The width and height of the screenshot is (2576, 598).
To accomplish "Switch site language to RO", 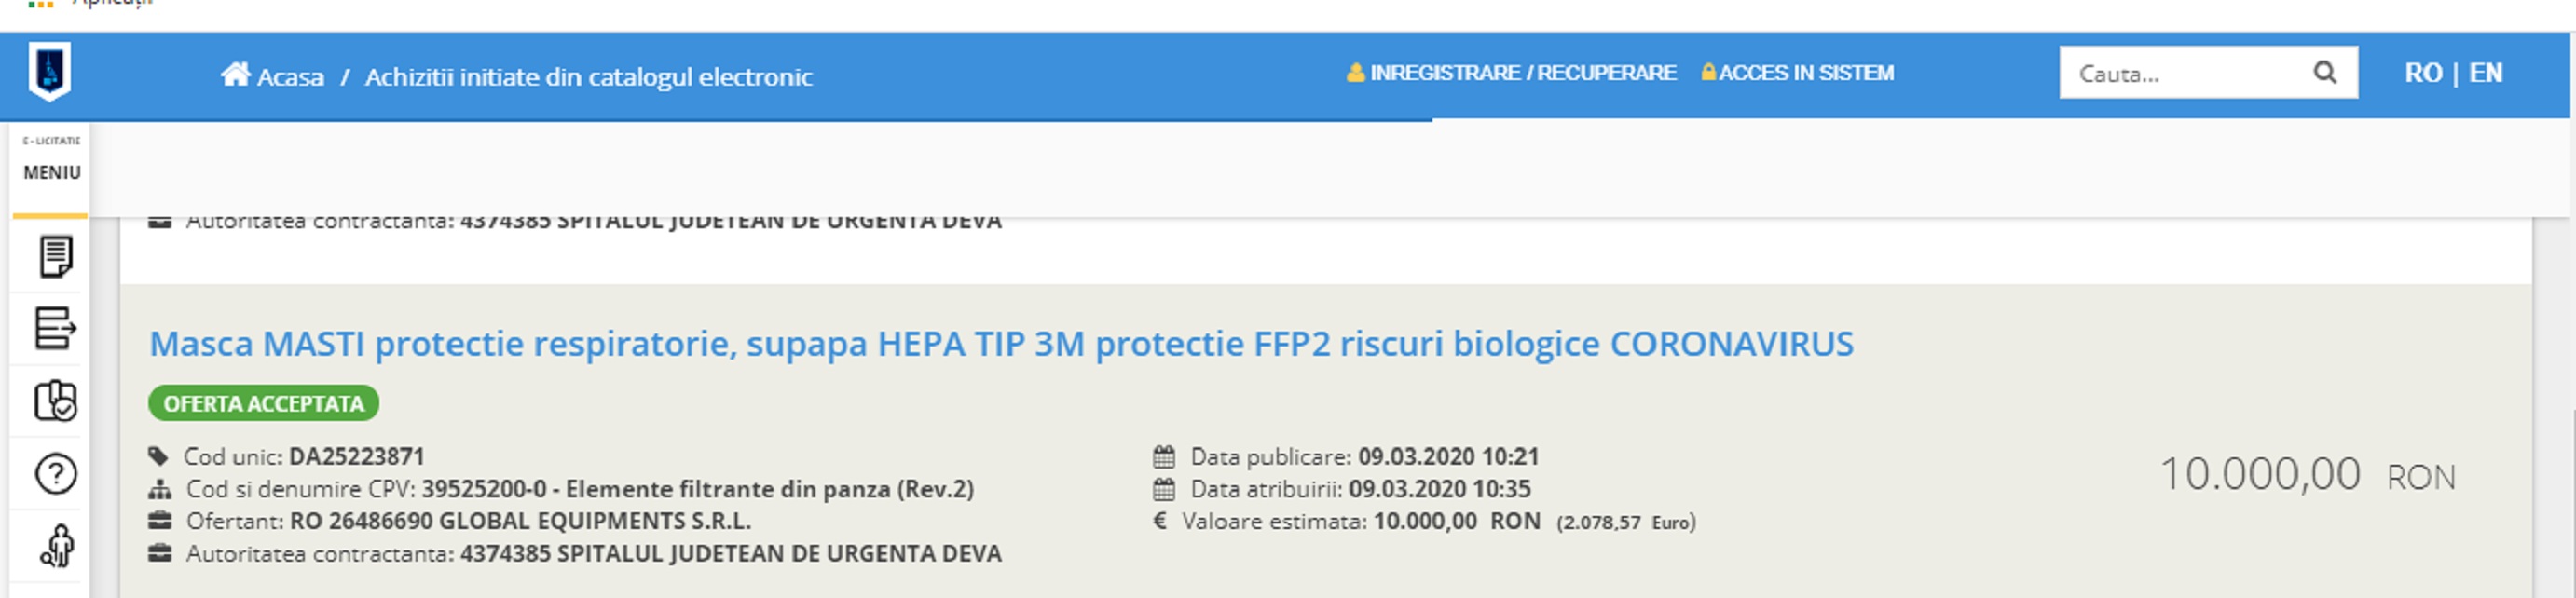I will click(2422, 73).
